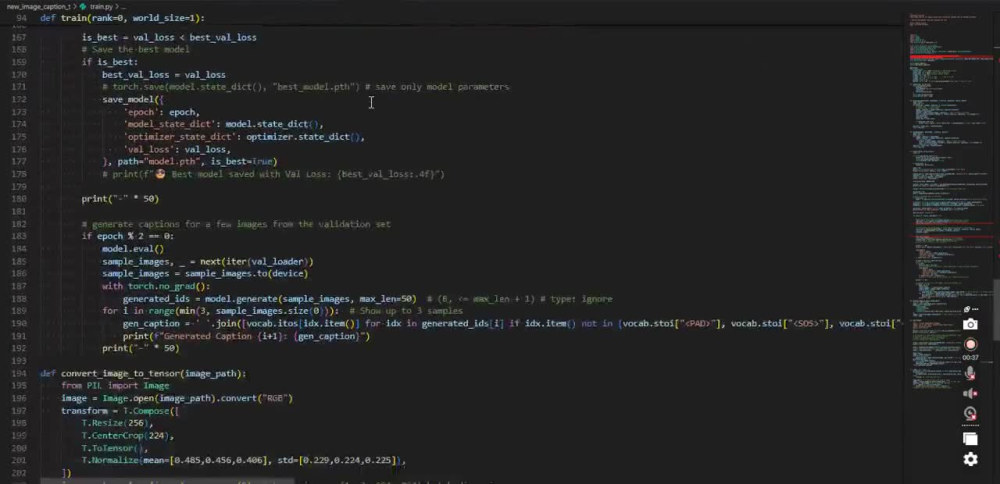Click line number 167 in the gutter
The height and width of the screenshot is (484, 1000).
point(19,37)
